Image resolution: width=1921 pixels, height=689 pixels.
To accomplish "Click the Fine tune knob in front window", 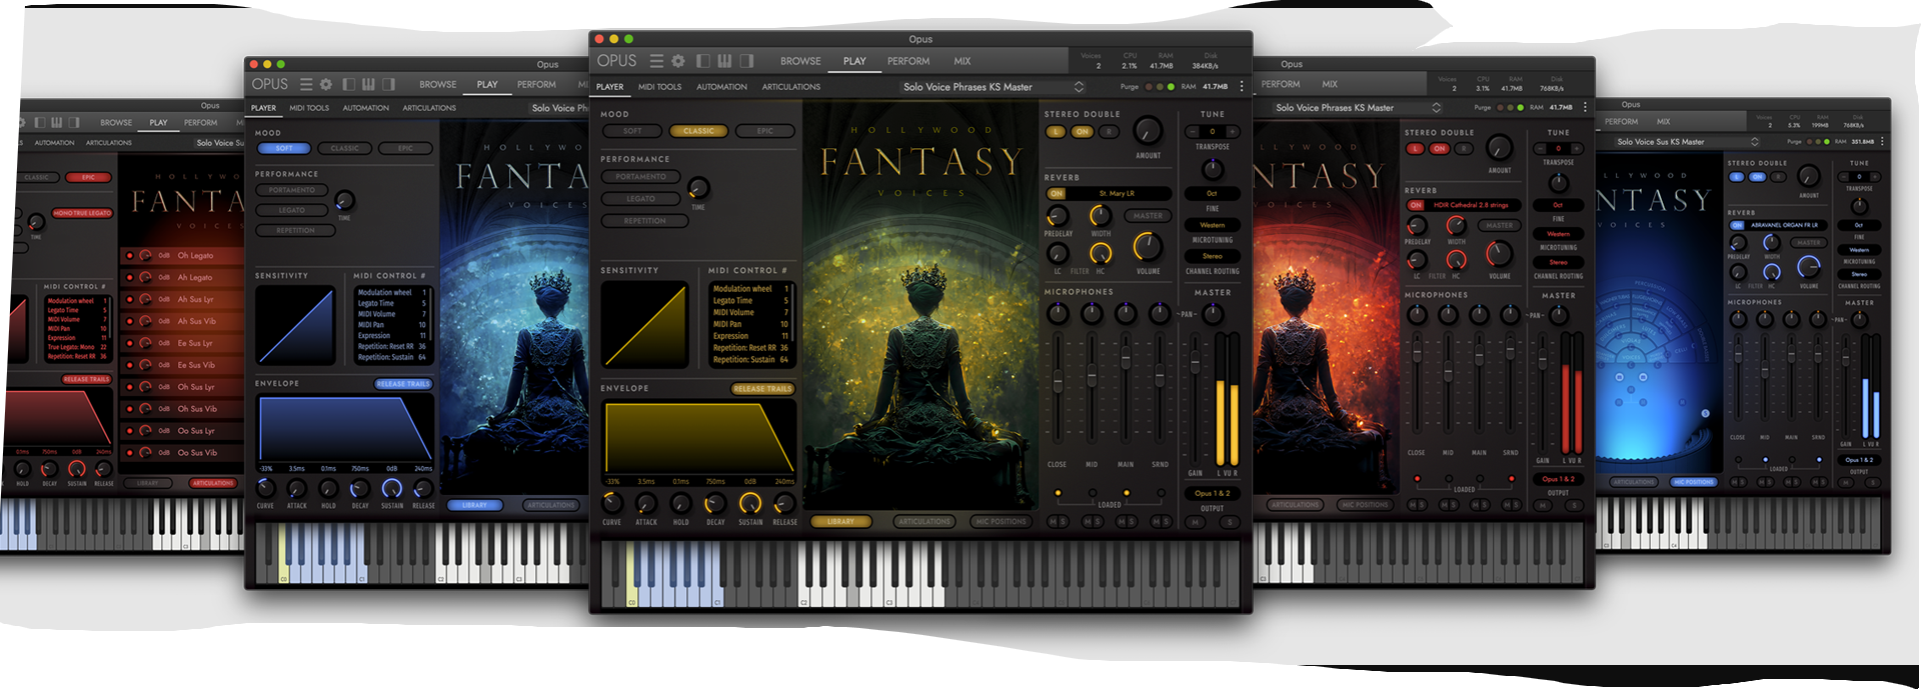I will pyautogui.click(x=1212, y=168).
